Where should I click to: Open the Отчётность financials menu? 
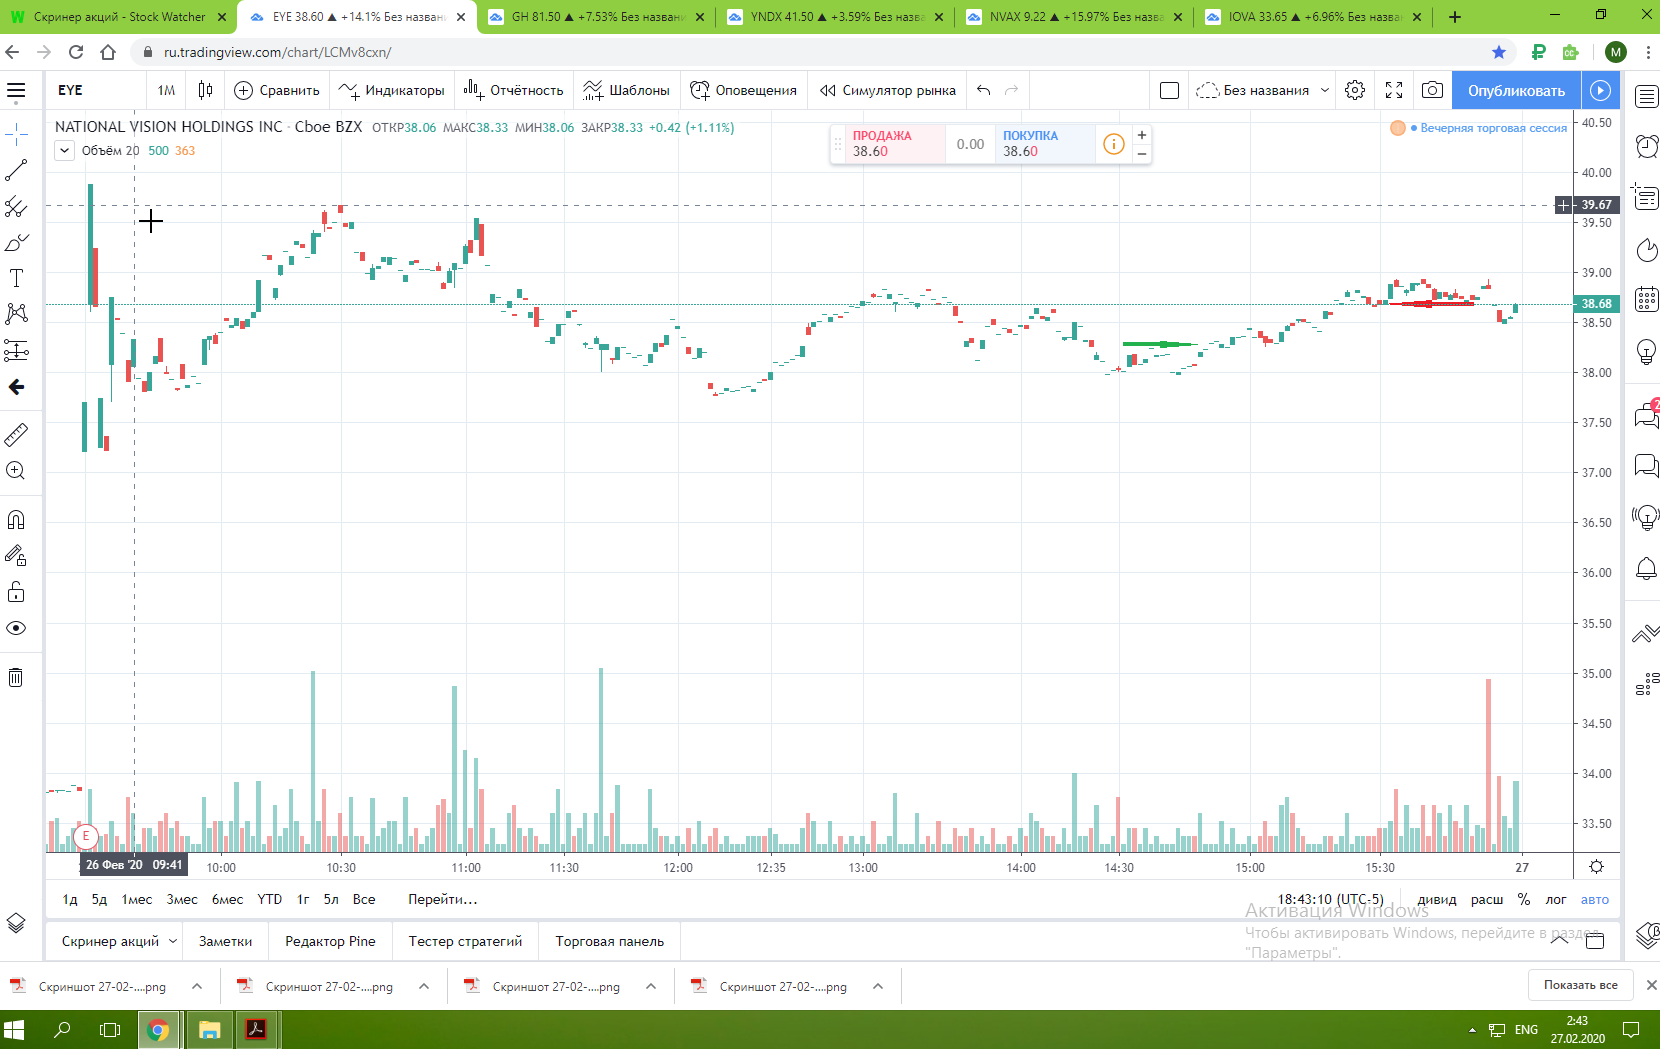(x=514, y=90)
